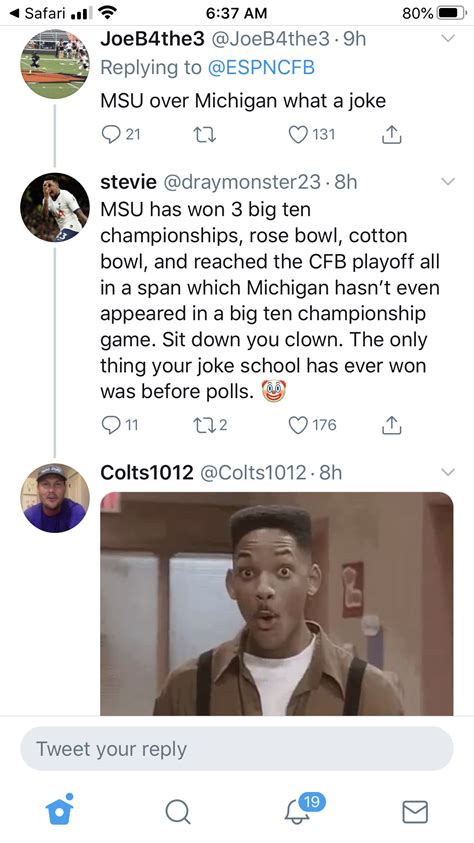Expand options chevron on stevie's tweet
Viewport: 474px width, 843px height.
coord(448,182)
